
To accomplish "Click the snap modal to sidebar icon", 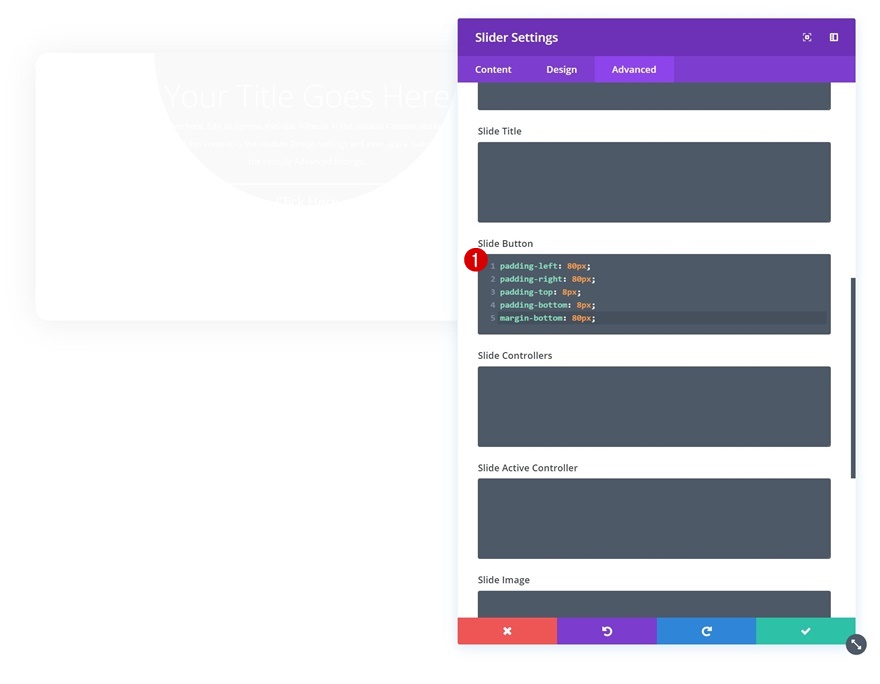I will [833, 37].
